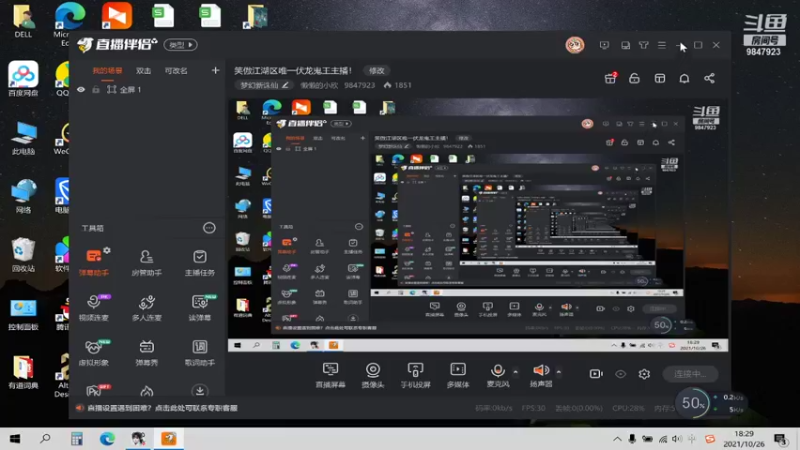The image size is (800, 450).
Task: Add a 手机投屏 phone-casting source
Action: (415, 375)
